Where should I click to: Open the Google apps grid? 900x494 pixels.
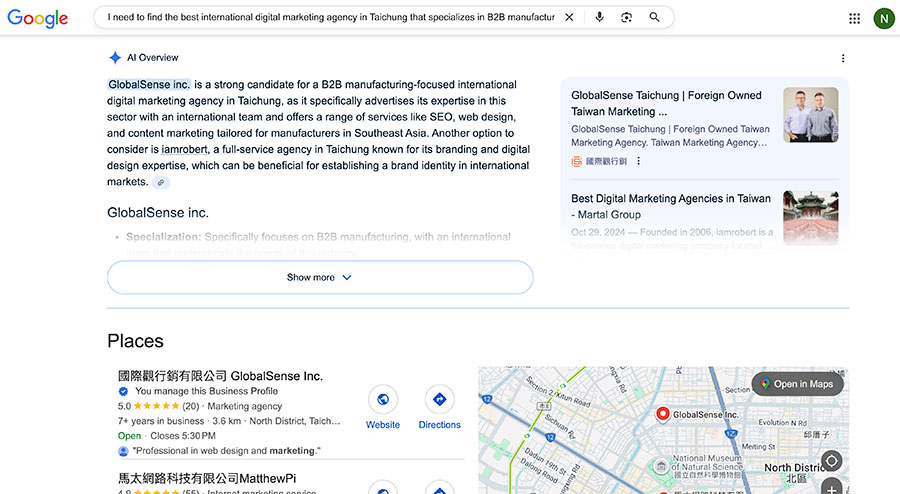tap(854, 18)
